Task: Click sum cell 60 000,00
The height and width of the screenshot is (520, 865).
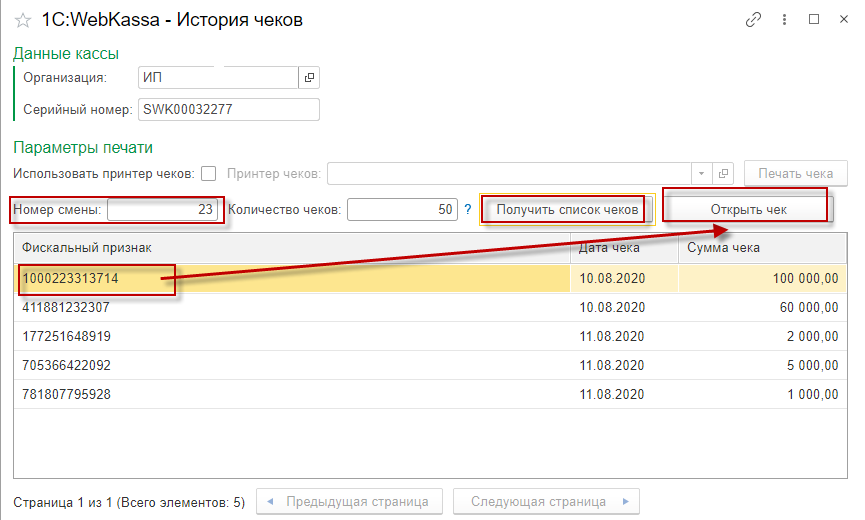Action: pyautogui.click(x=762, y=308)
